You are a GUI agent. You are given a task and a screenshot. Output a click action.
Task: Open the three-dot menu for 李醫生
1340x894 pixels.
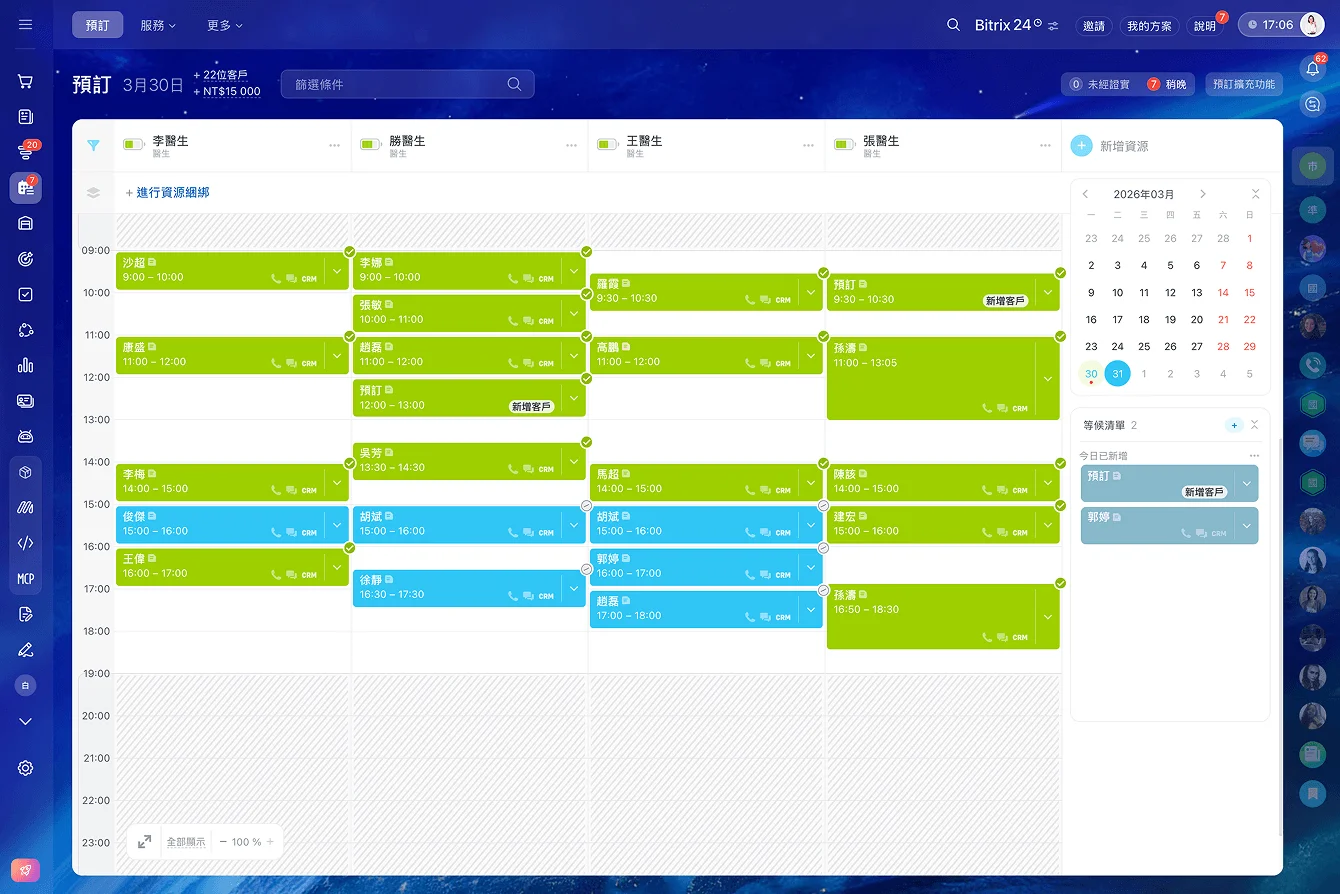(x=334, y=146)
